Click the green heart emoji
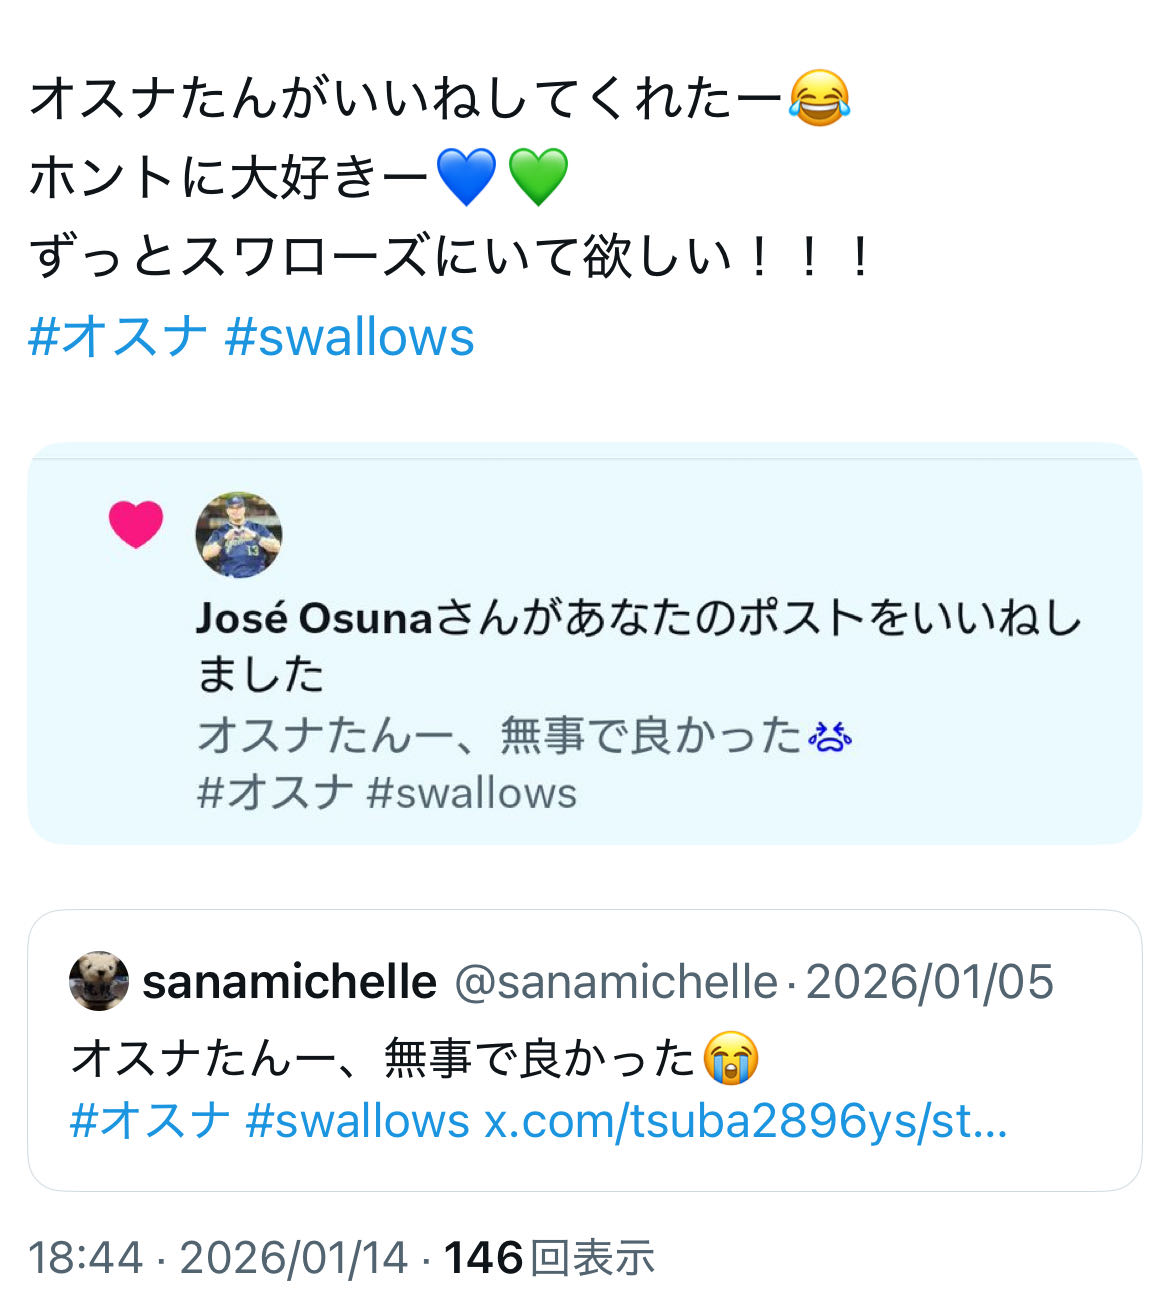1170x1308 pixels. (x=538, y=177)
